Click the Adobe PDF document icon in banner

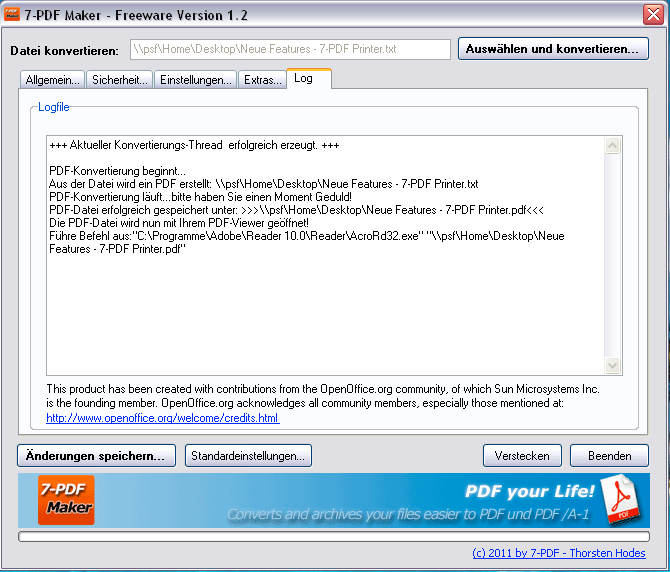[621, 500]
